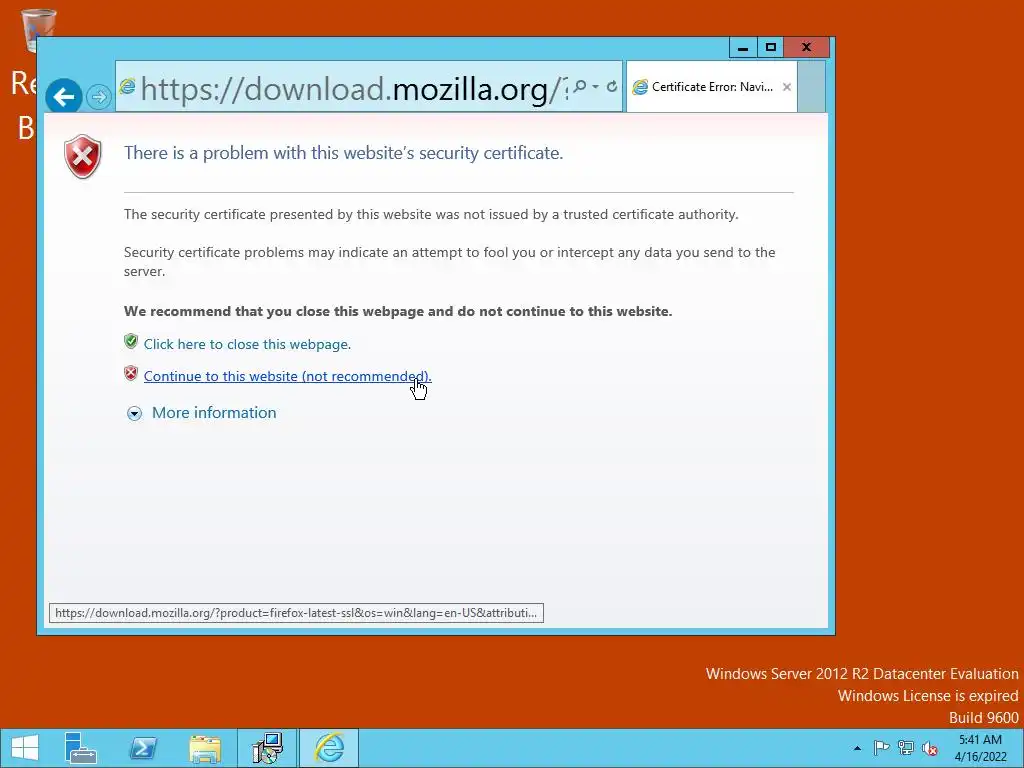Screen dimensions: 1024x768
Task: Click heading "There is a problem with this website's security certificate."
Action: pos(344,153)
